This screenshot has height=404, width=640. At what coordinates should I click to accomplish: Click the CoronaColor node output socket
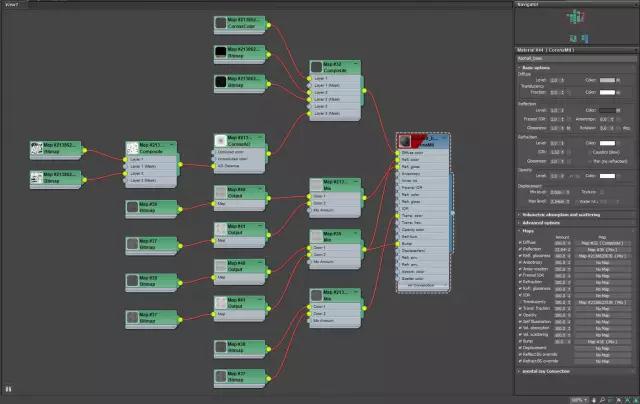click(269, 25)
